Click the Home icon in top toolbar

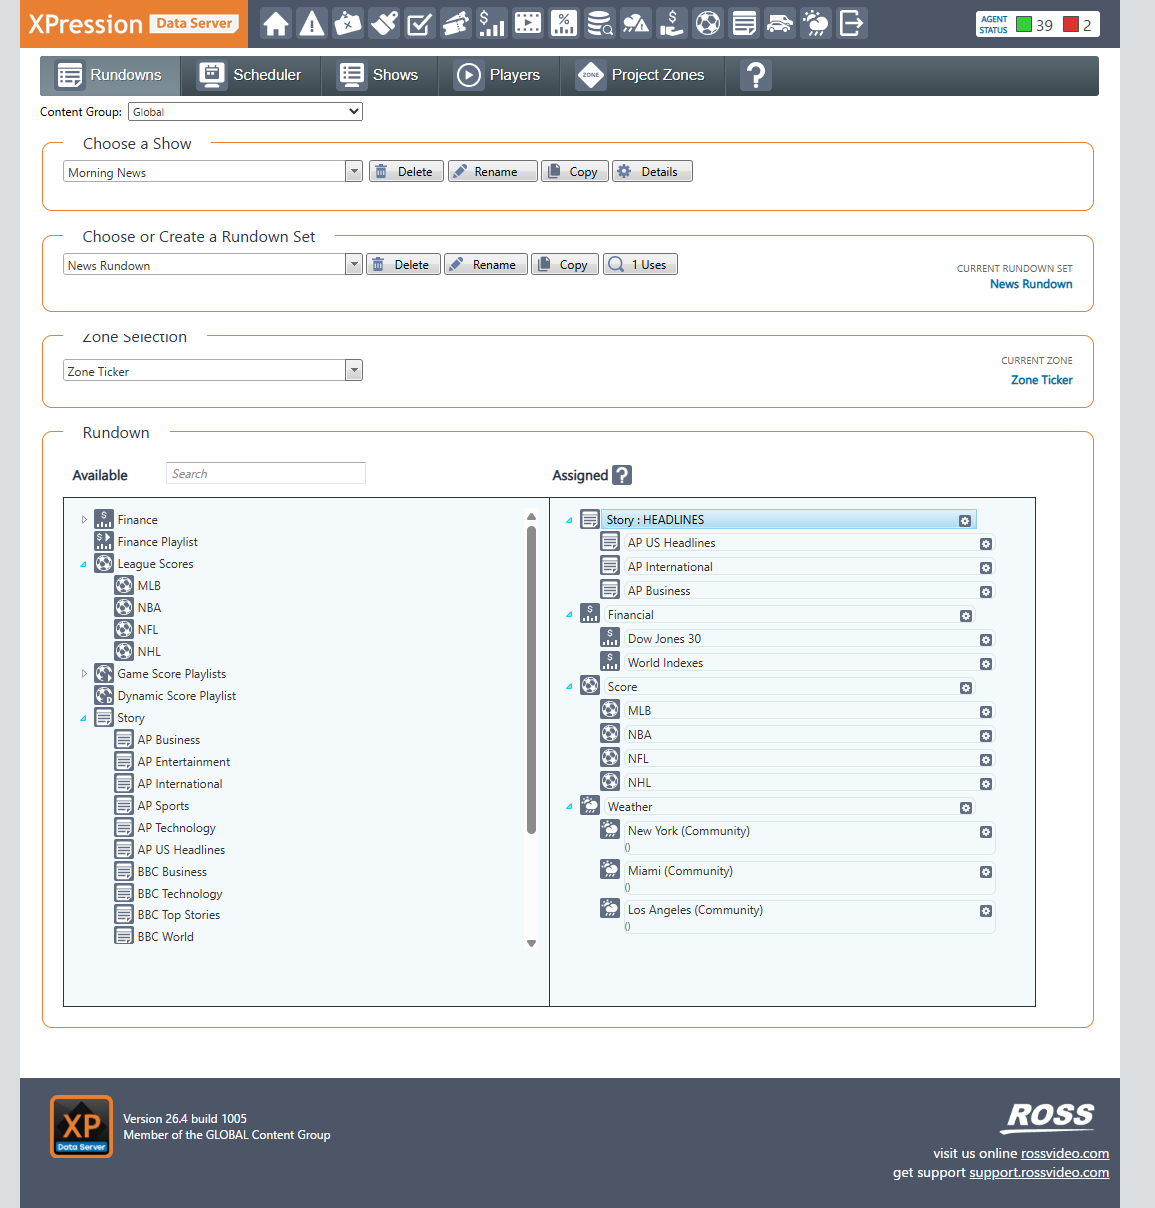[276, 23]
